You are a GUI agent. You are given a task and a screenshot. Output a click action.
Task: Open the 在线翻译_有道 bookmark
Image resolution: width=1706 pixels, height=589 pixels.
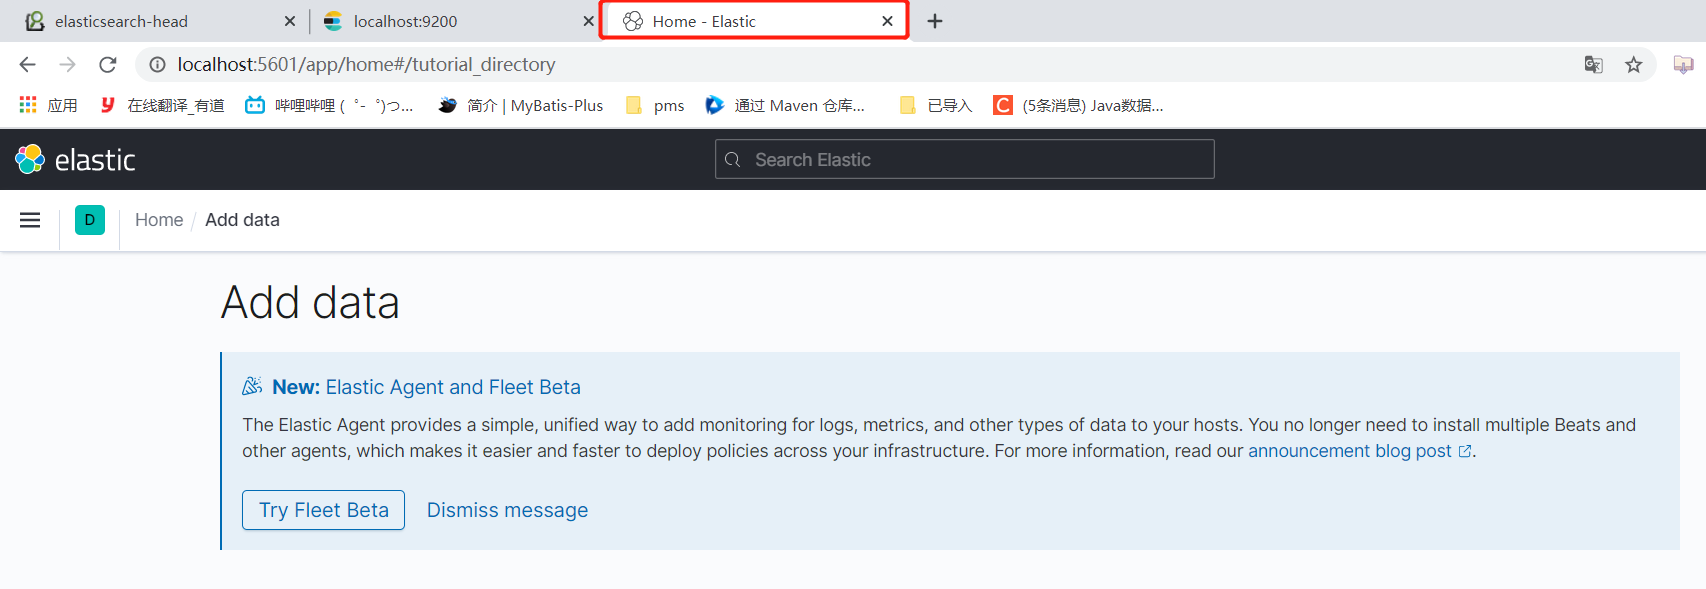(x=163, y=105)
